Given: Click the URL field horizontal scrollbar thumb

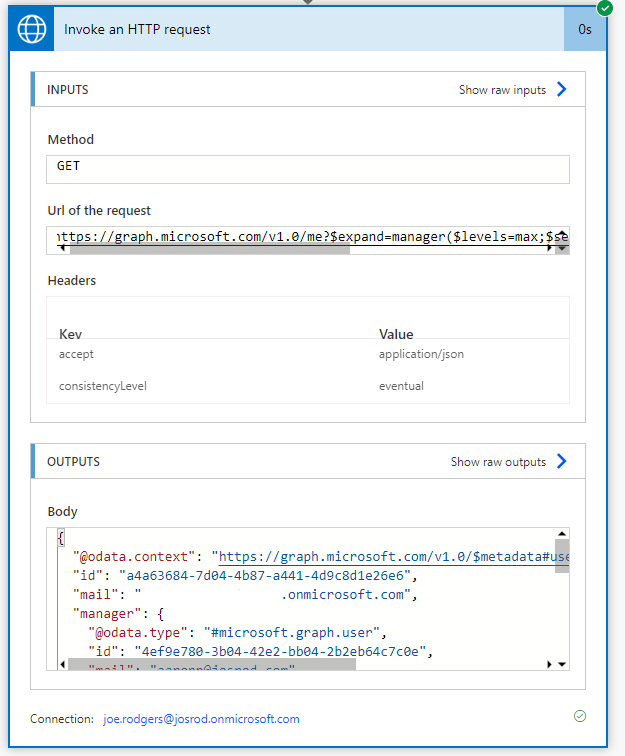Looking at the screenshot, I should pyautogui.click(x=210, y=249).
